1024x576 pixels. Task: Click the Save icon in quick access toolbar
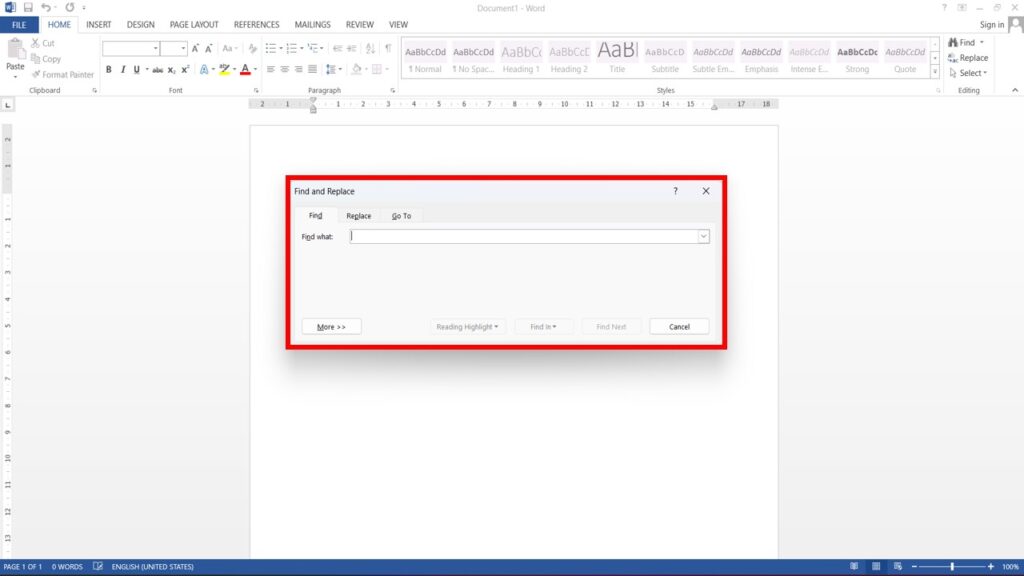click(x=28, y=7)
